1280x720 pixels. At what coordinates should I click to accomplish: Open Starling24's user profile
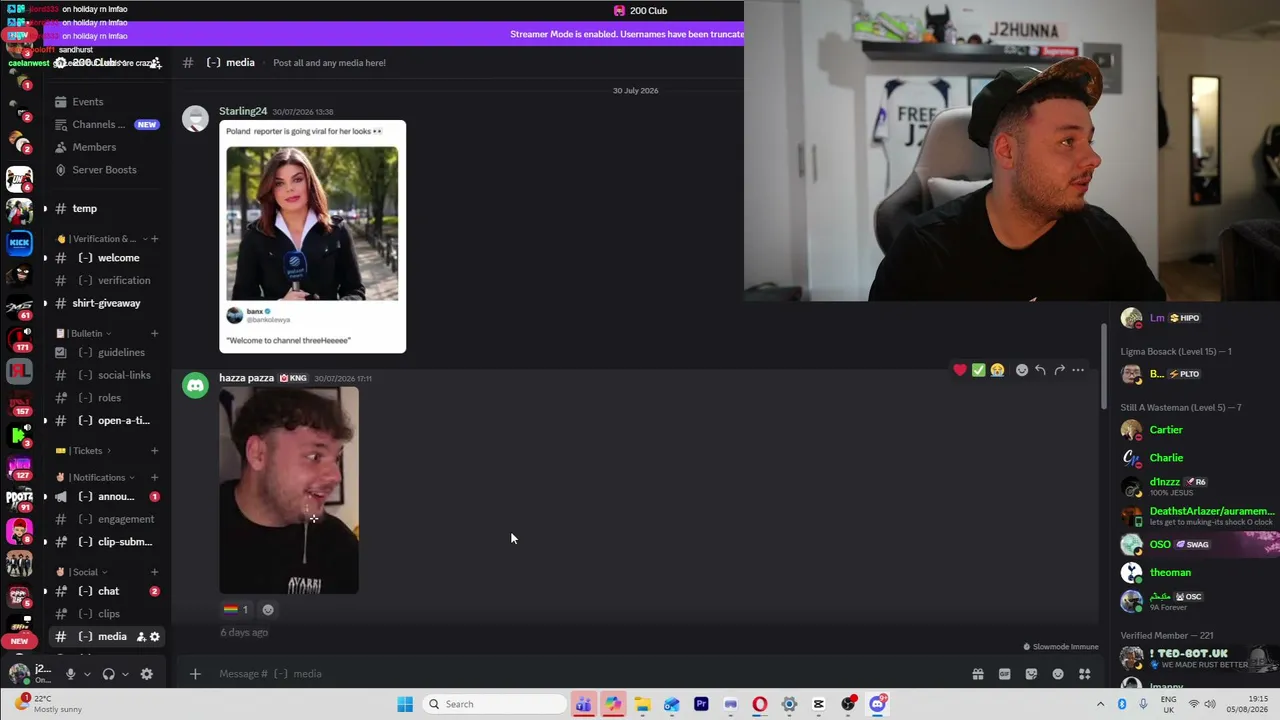point(243,111)
